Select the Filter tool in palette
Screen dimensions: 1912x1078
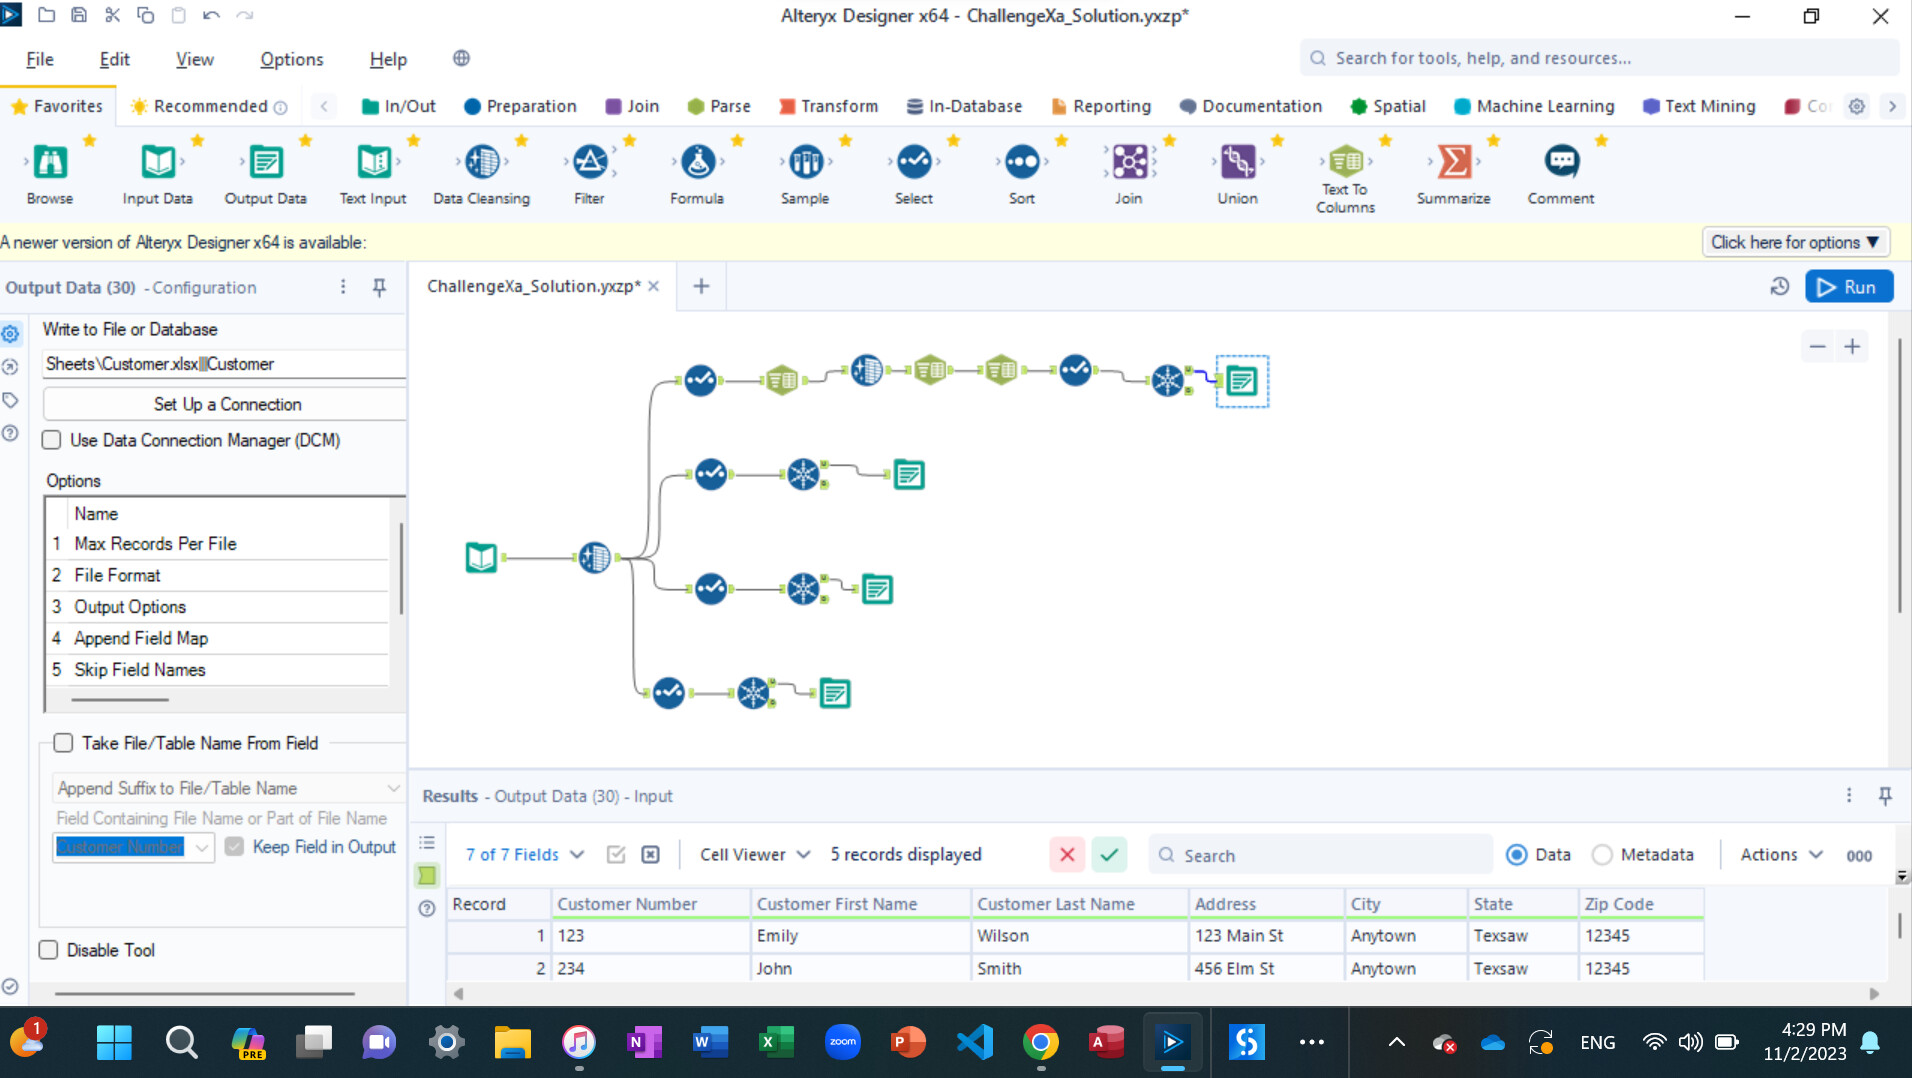(x=589, y=162)
